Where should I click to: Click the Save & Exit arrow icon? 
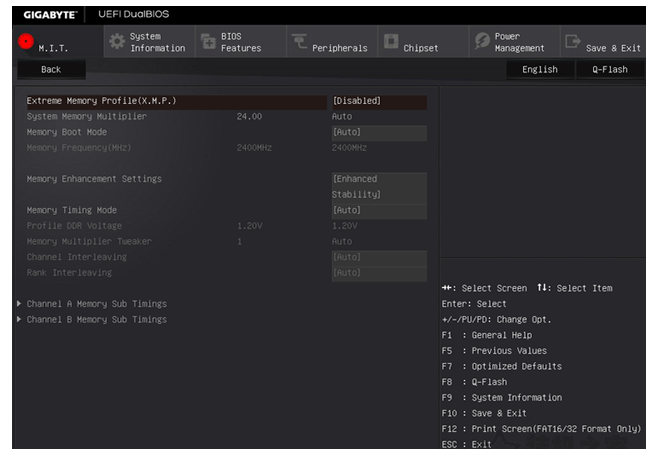point(572,42)
